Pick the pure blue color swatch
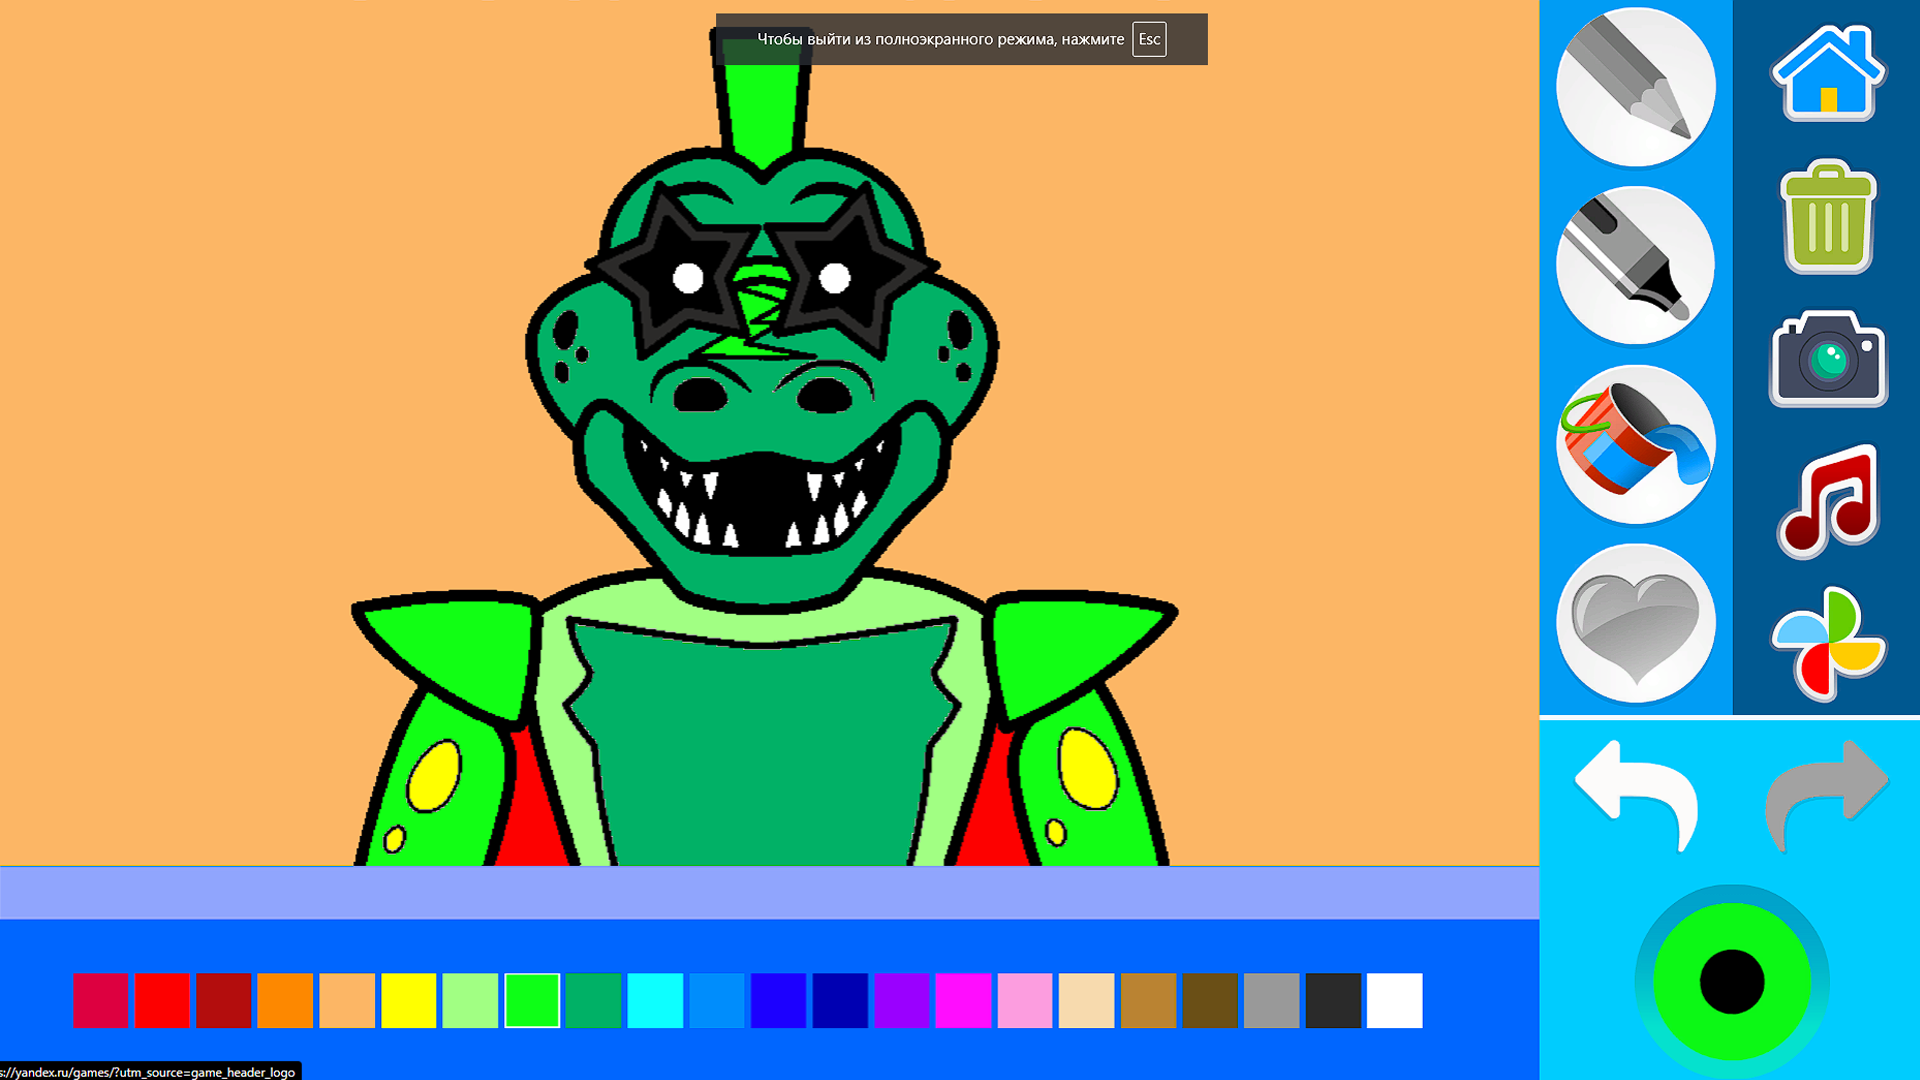 tap(779, 1000)
